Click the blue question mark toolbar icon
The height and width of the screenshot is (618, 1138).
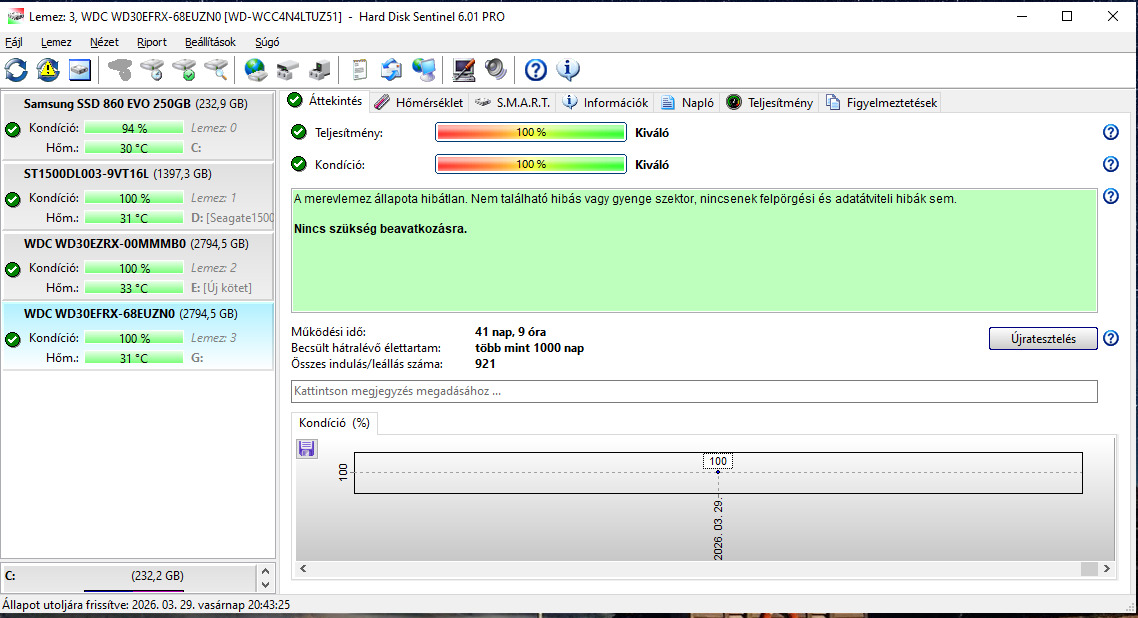tap(536, 70)
